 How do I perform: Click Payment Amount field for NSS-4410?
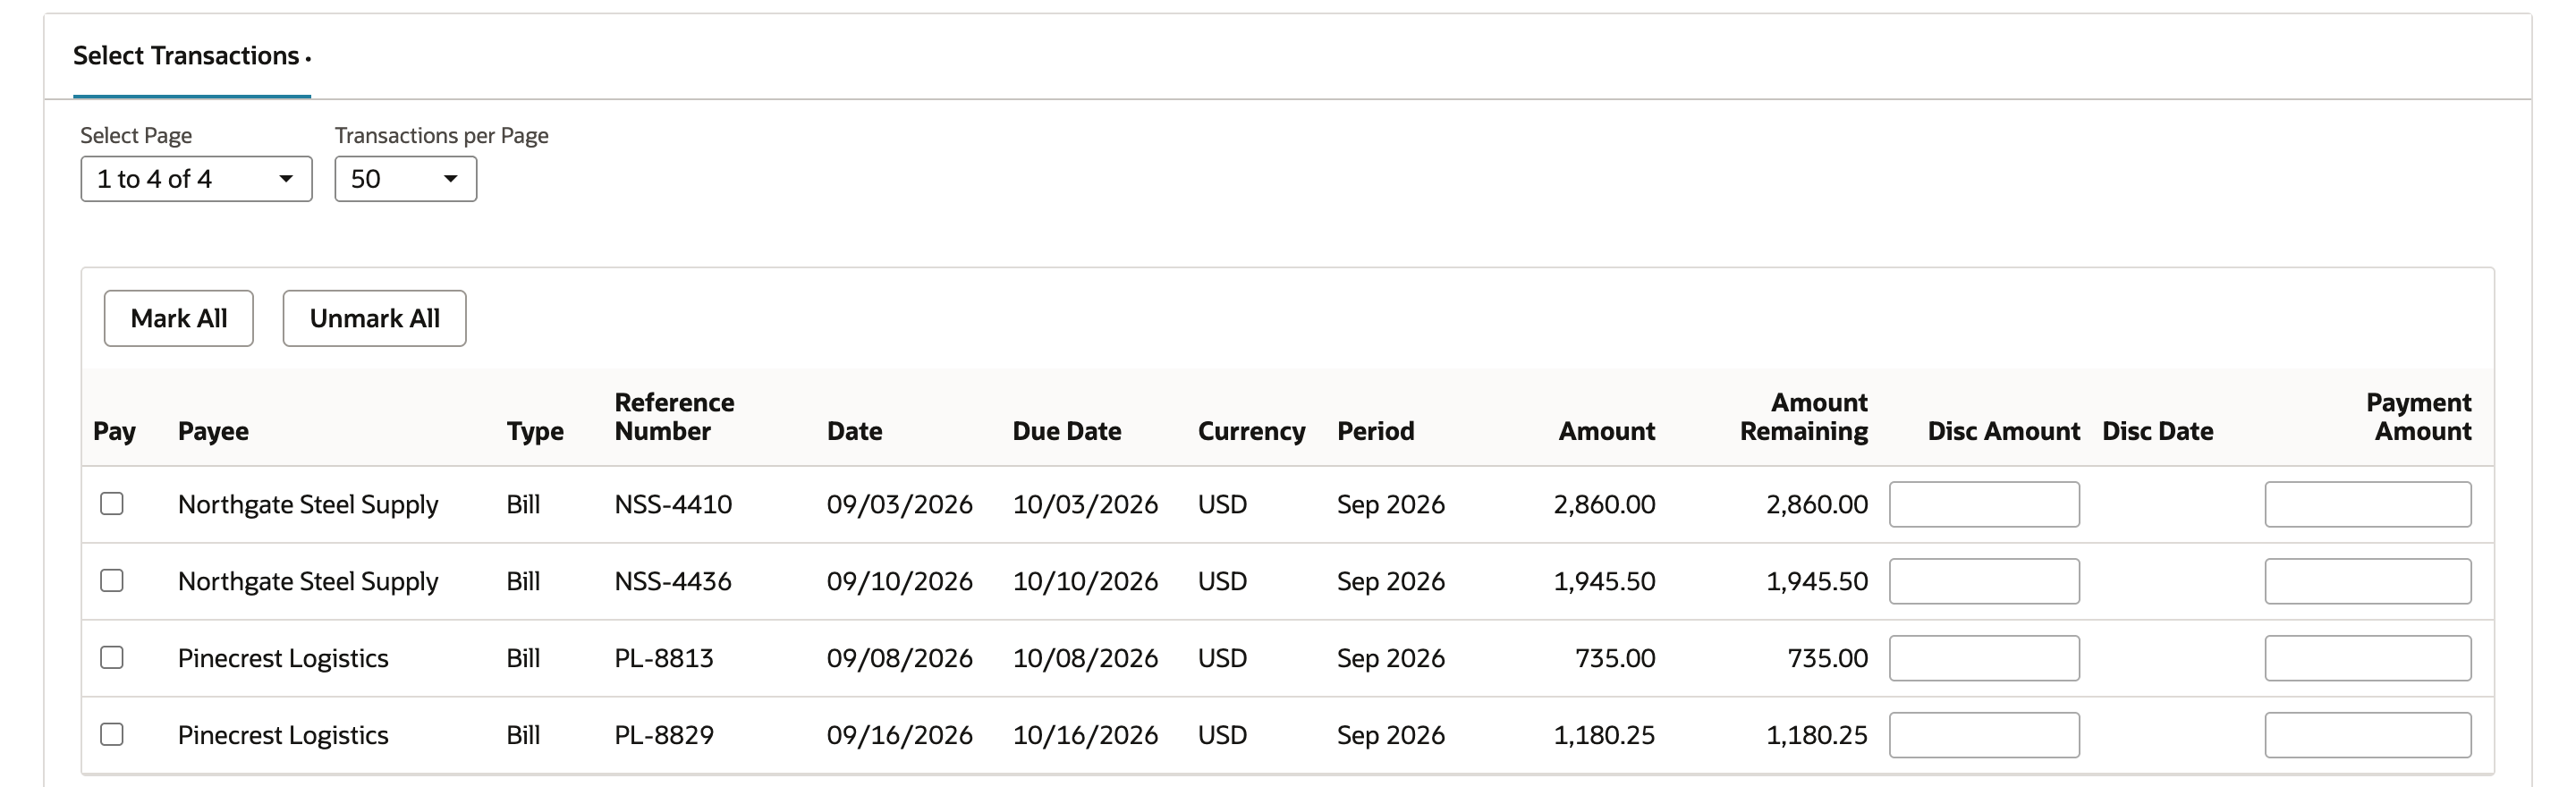coord(2368,504)
